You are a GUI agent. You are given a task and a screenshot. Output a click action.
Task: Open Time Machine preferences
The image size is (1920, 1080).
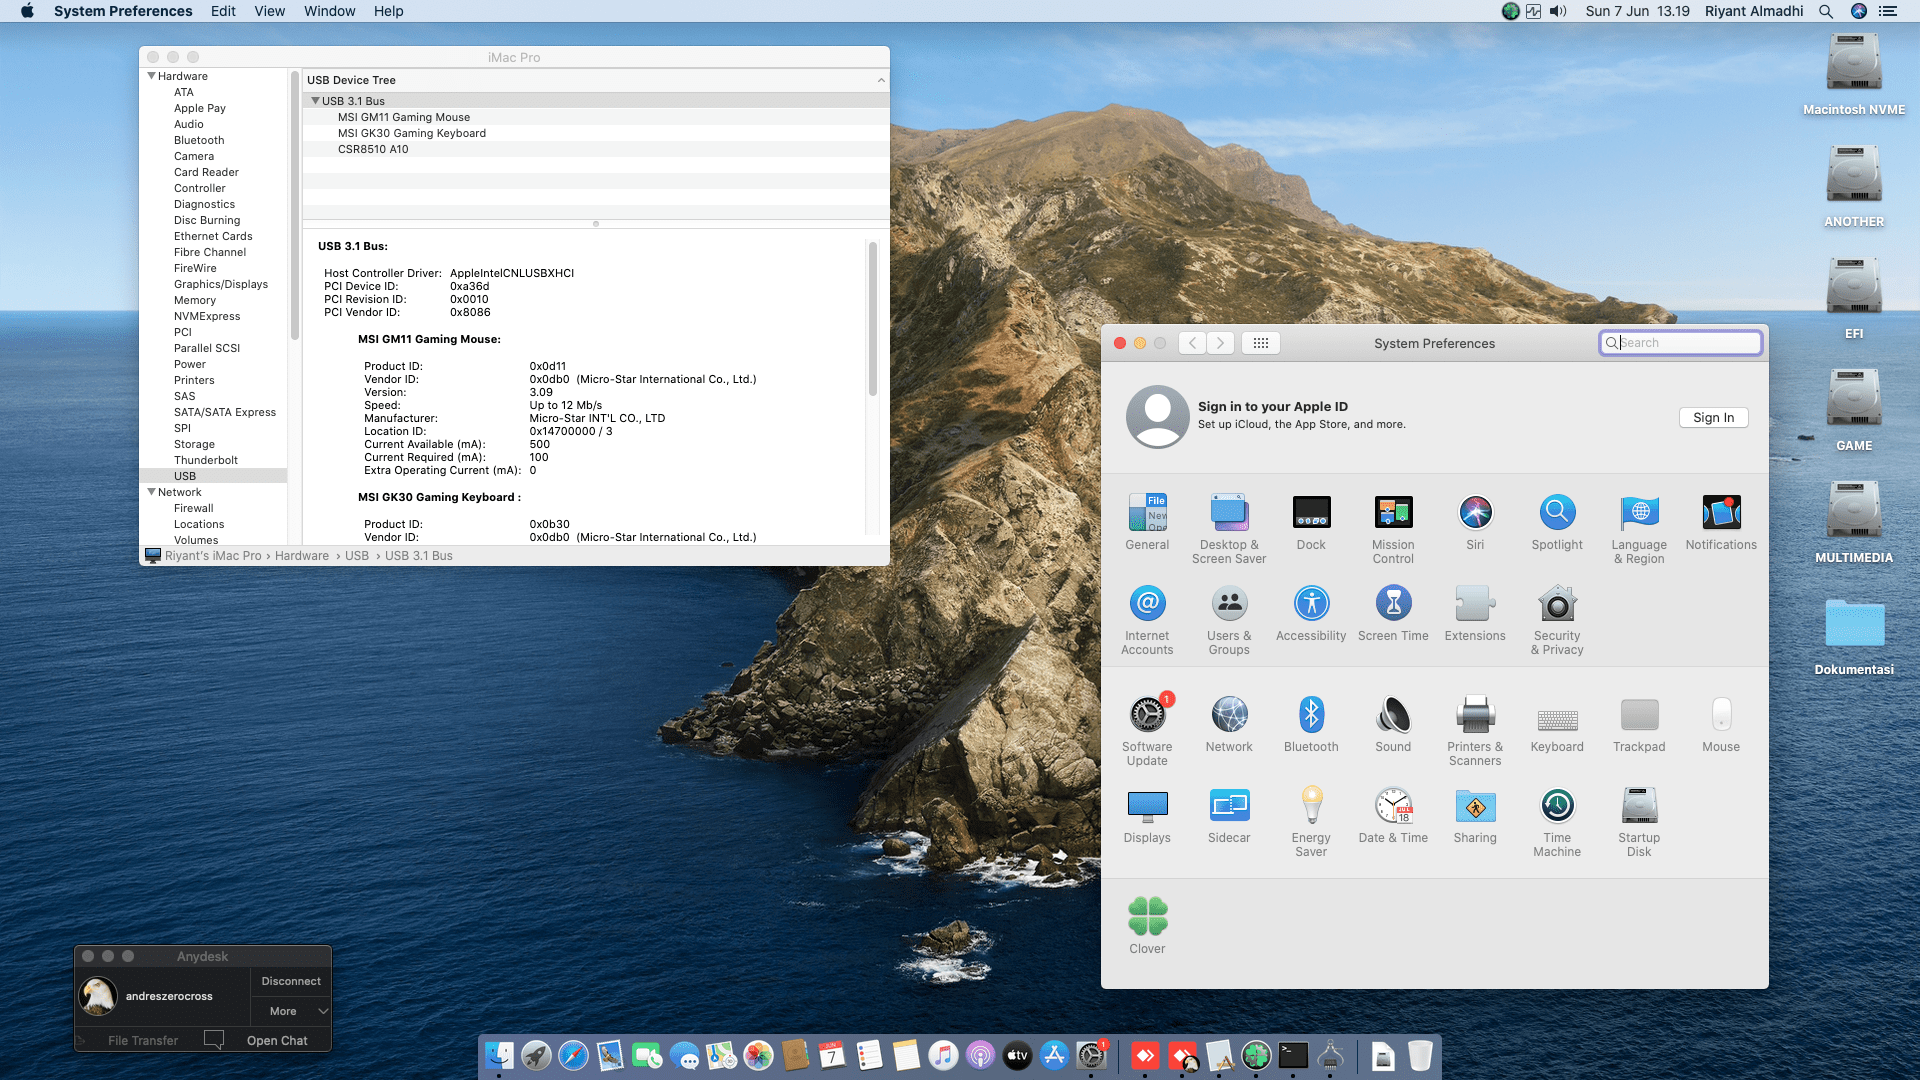(x=1557, y=822)
